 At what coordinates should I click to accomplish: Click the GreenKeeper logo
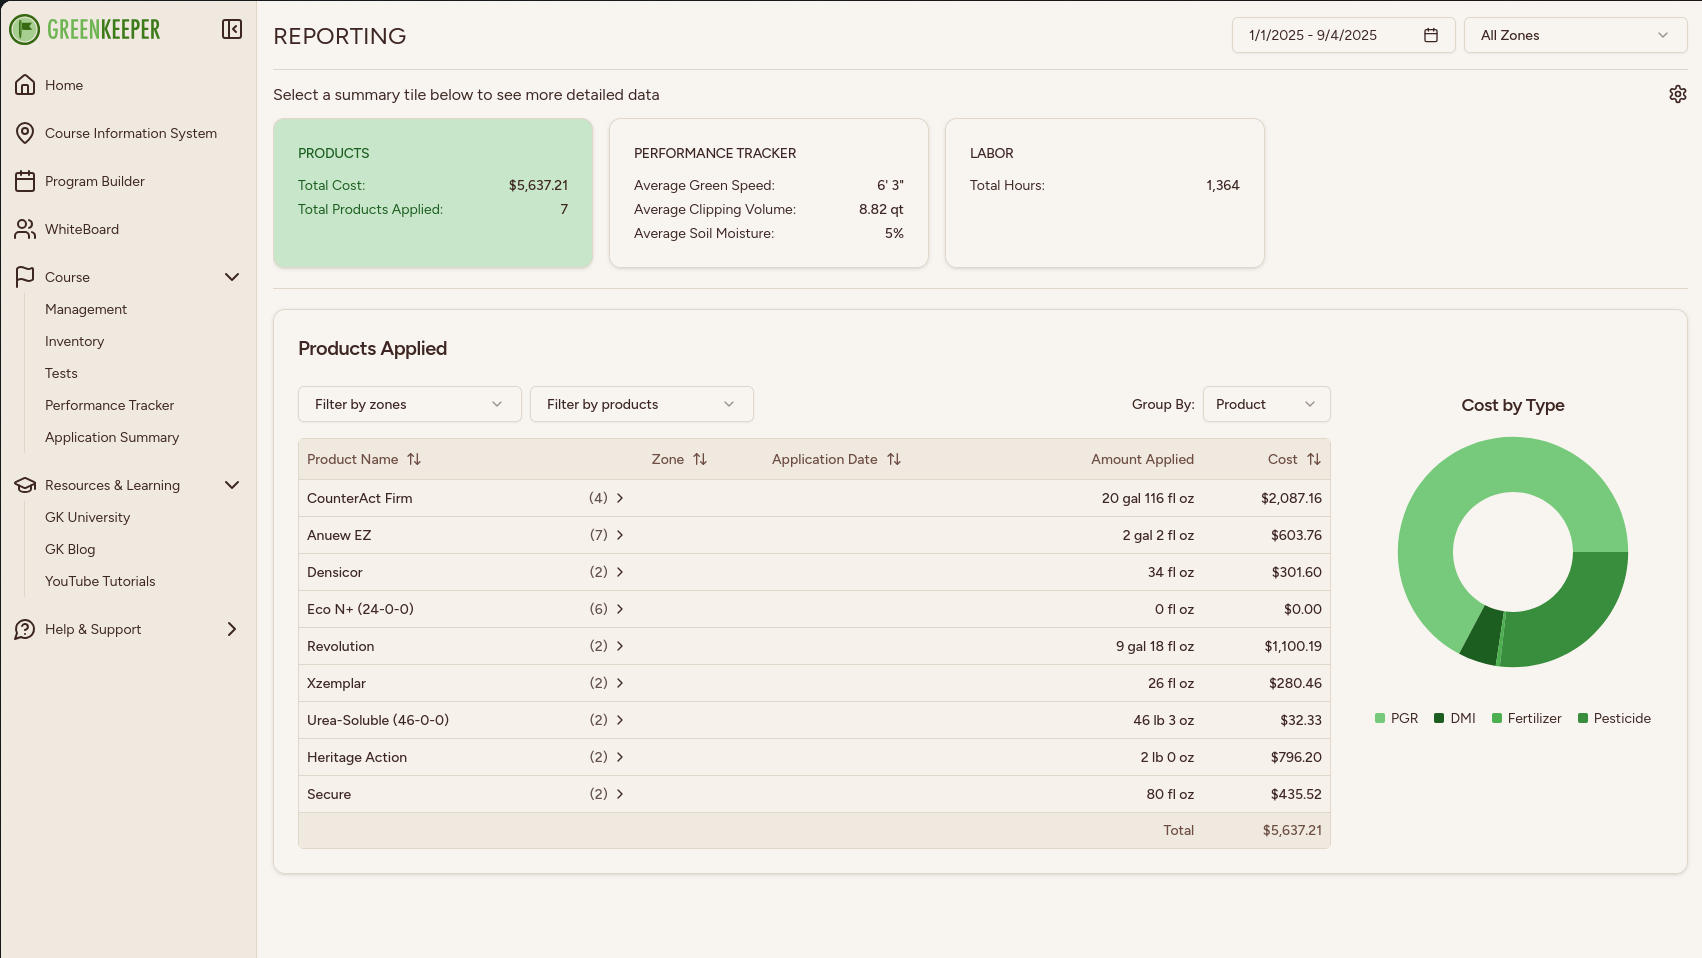tap(85, 29)
